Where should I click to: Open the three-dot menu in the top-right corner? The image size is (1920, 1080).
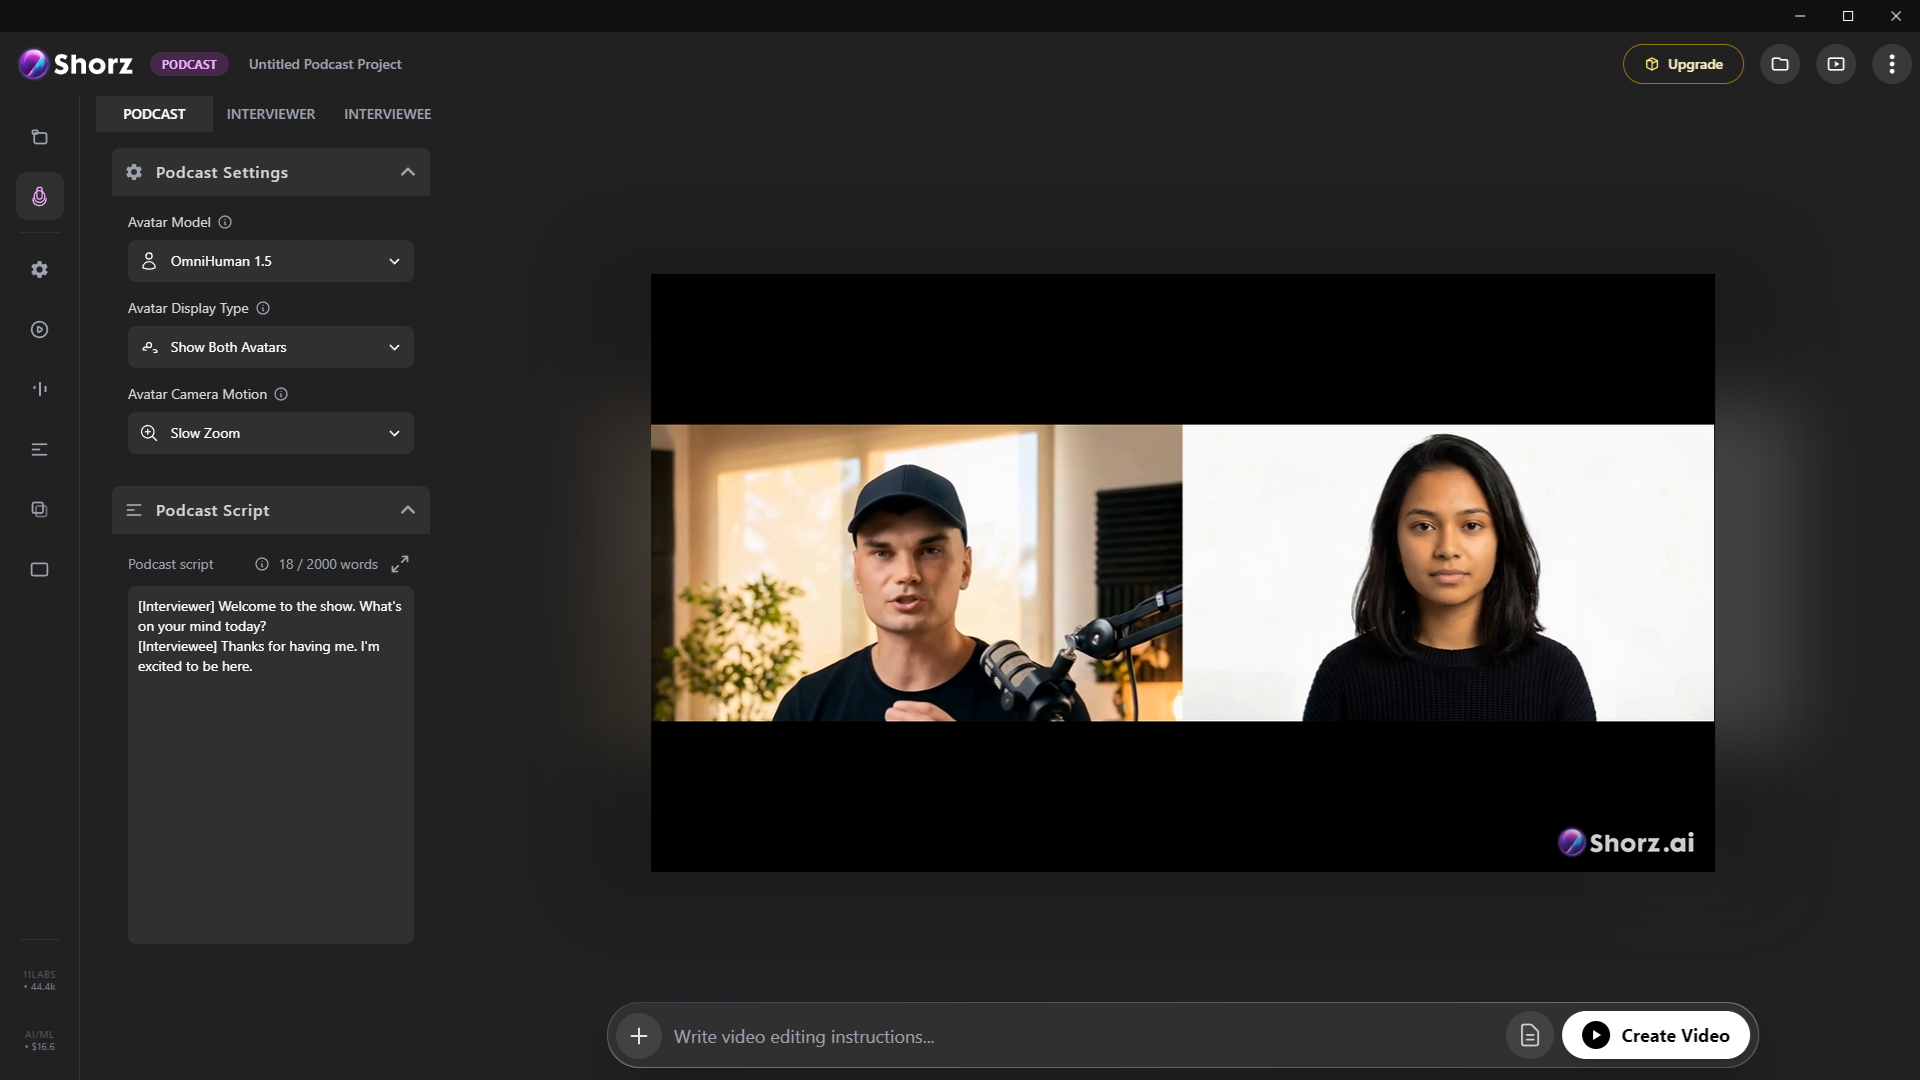point(1891,63)
